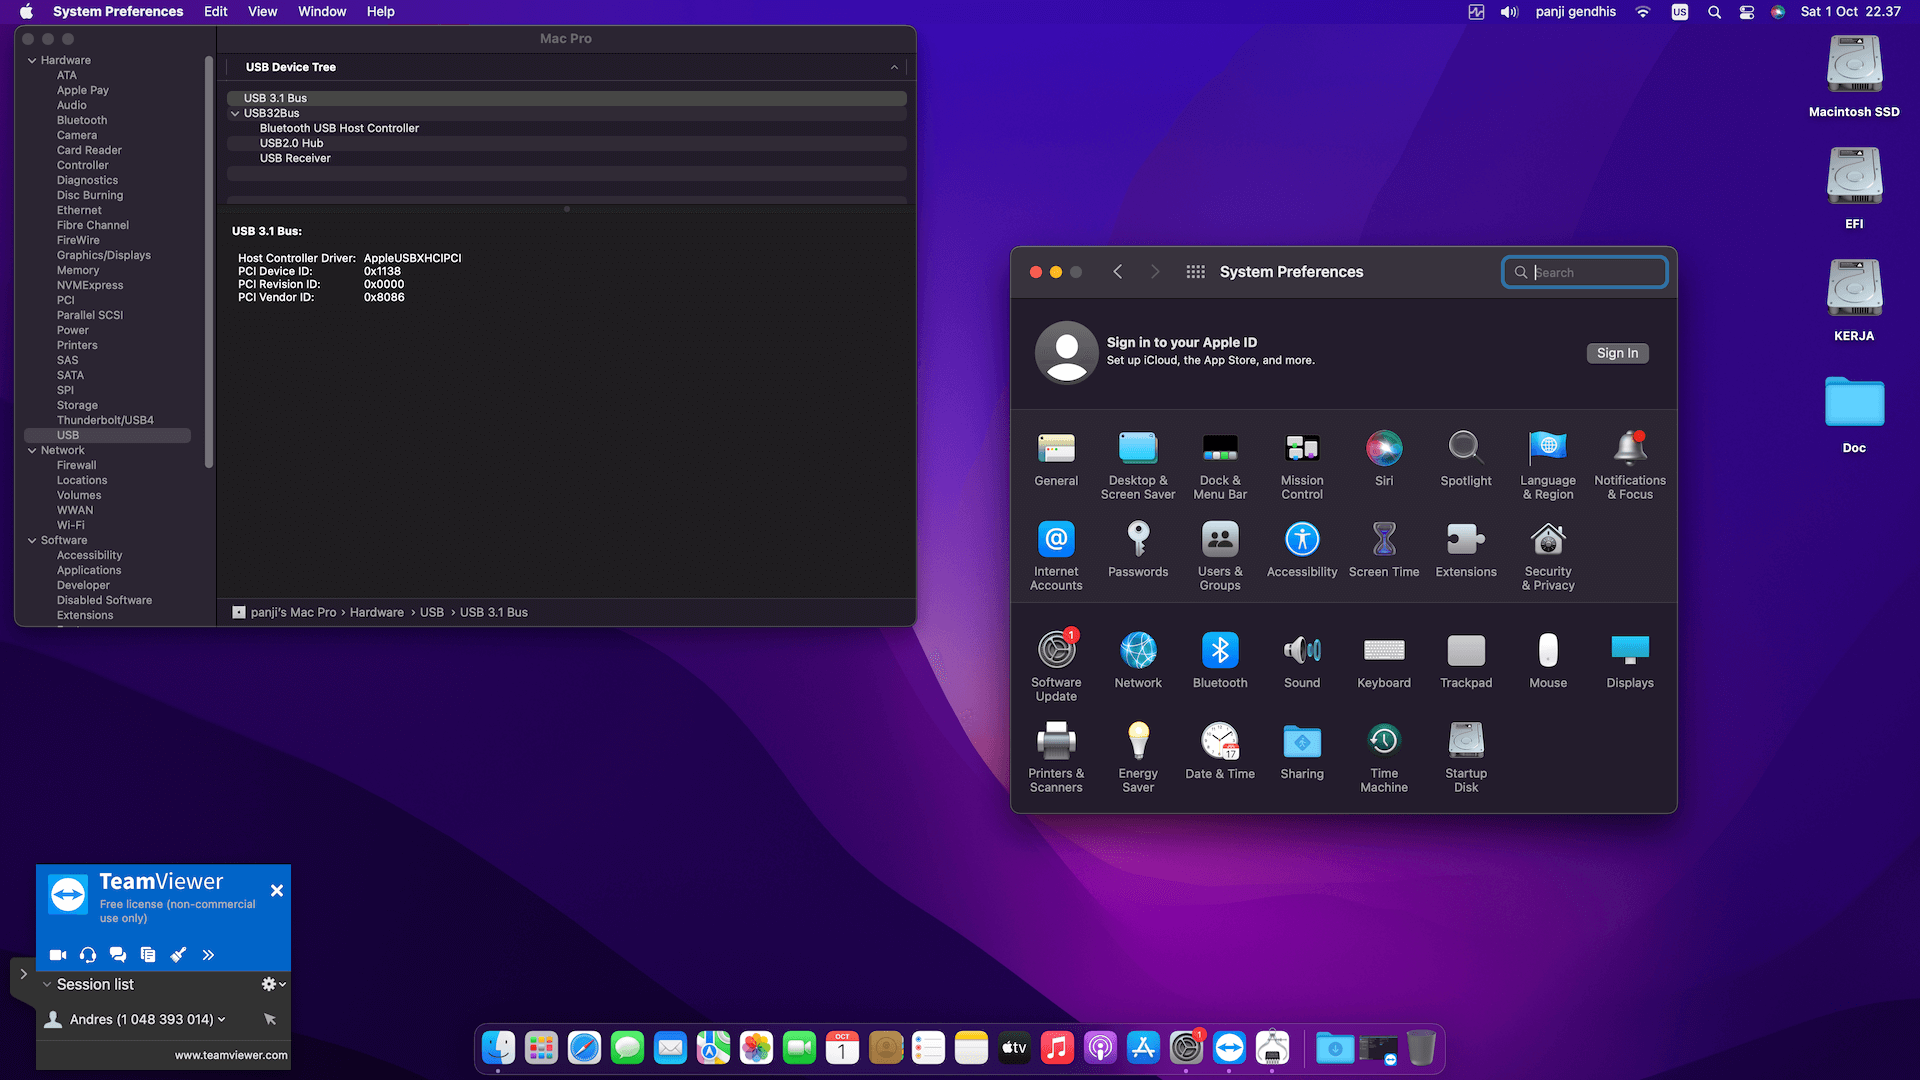Start a video call in TeamViewer panel

(x=58, y=955)
